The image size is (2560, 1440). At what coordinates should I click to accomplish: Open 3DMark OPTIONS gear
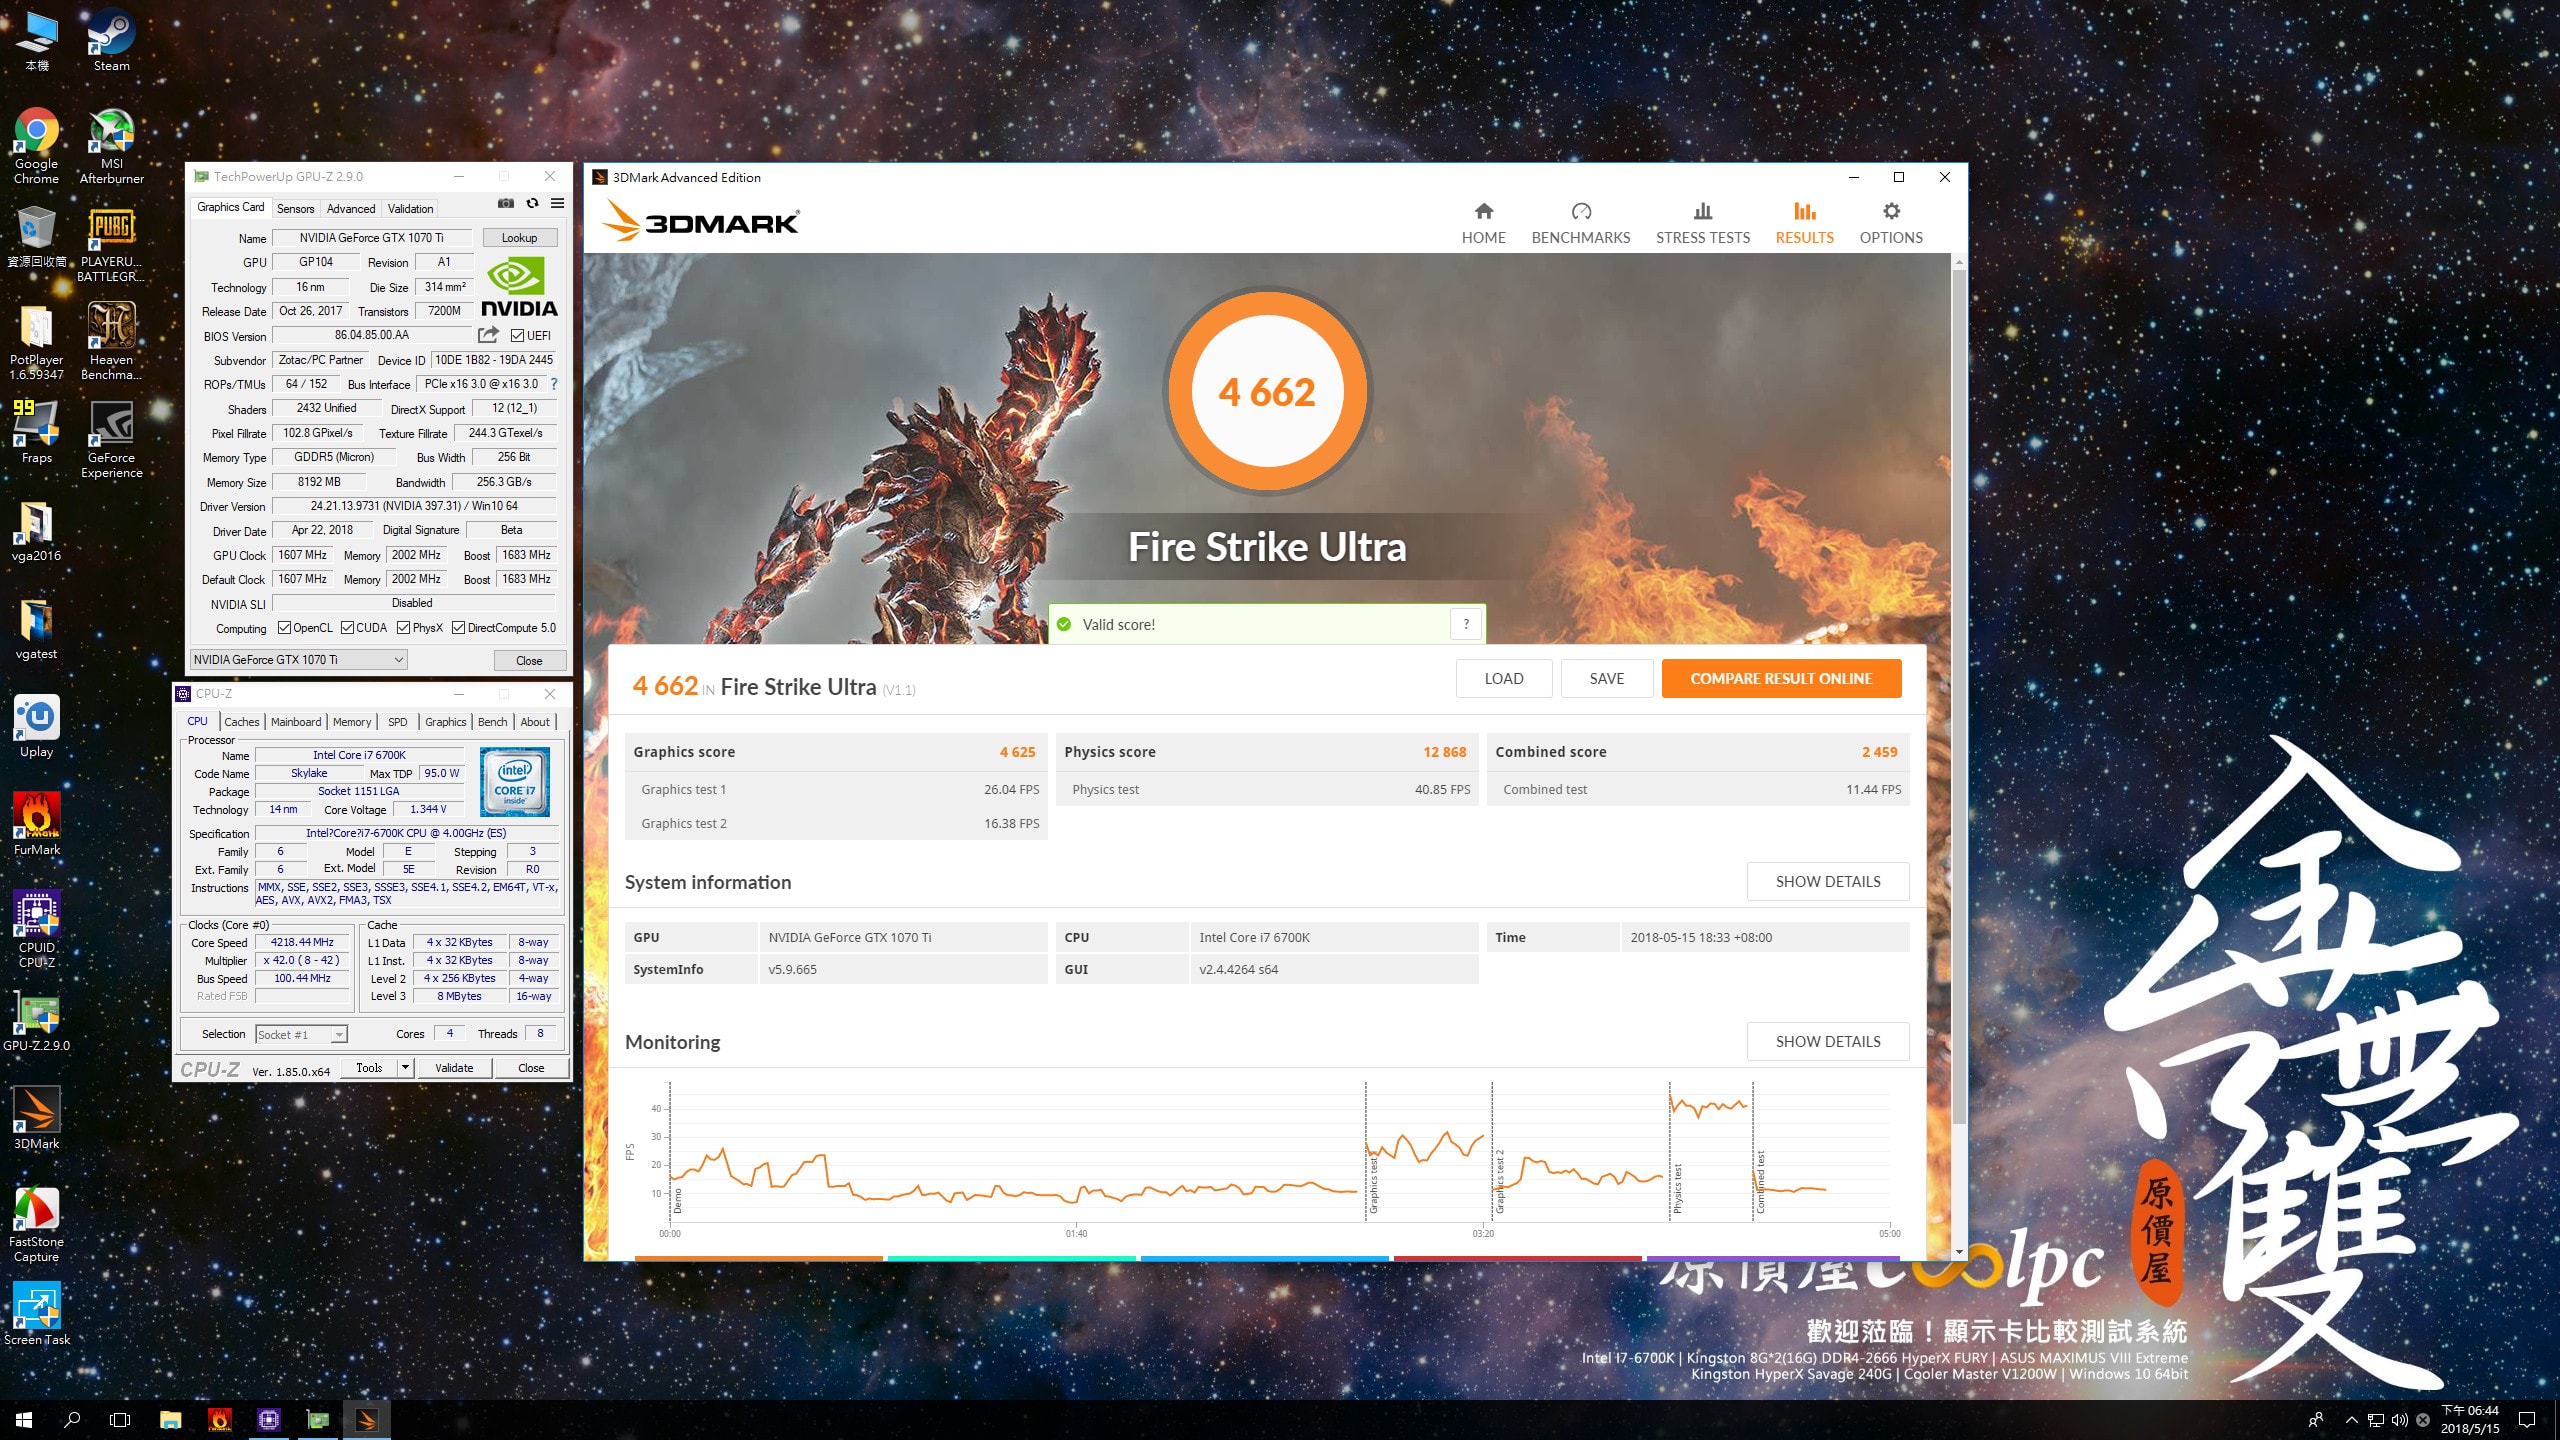pos(1891,223)
